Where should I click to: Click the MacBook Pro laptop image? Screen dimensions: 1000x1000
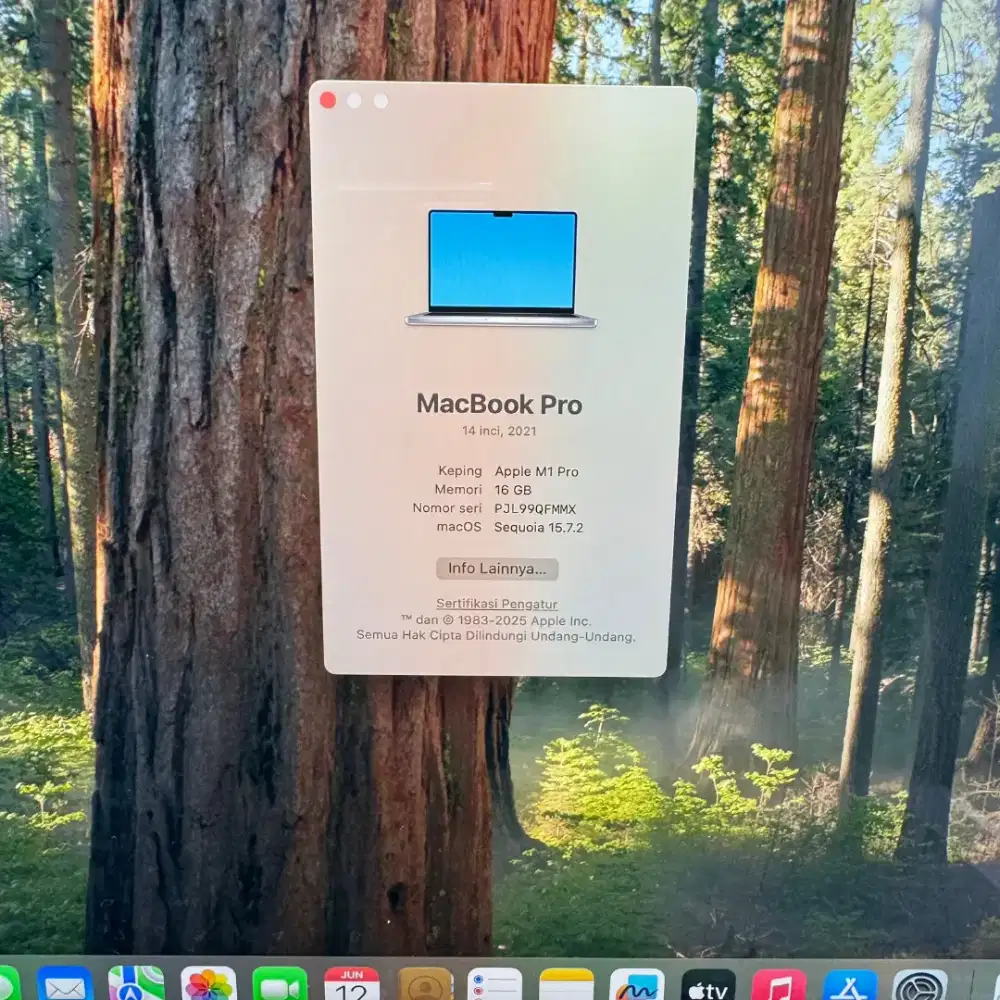pyautogui.click(x=501, y=269)
